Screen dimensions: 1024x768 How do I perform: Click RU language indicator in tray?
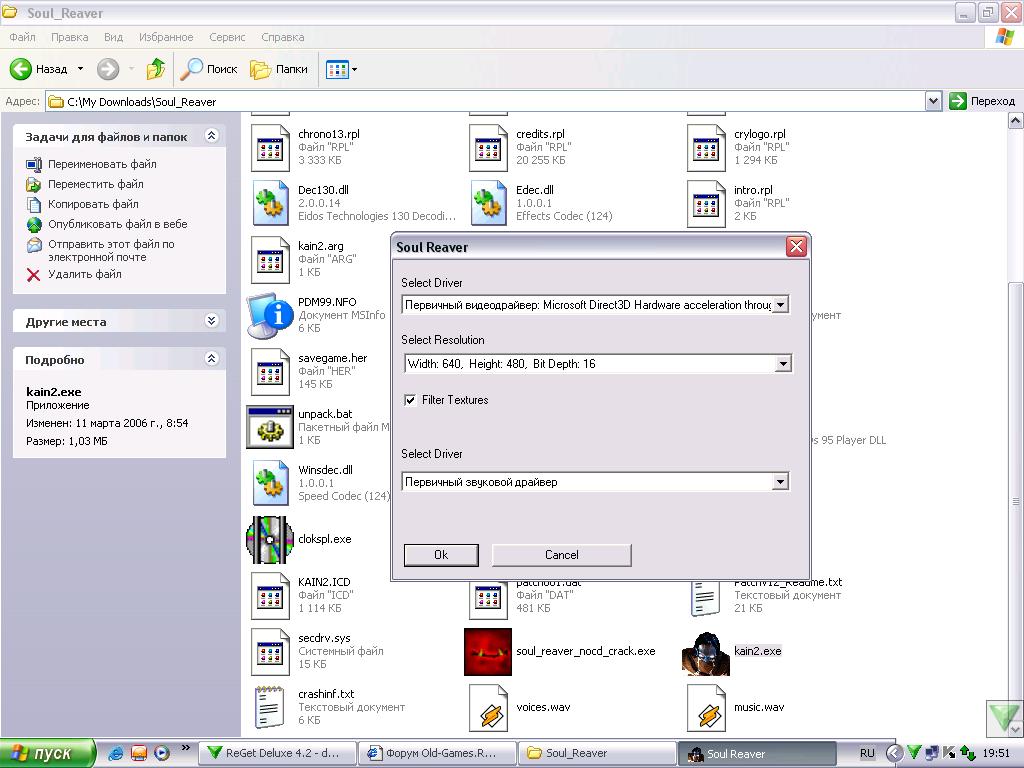click(867, 753)
